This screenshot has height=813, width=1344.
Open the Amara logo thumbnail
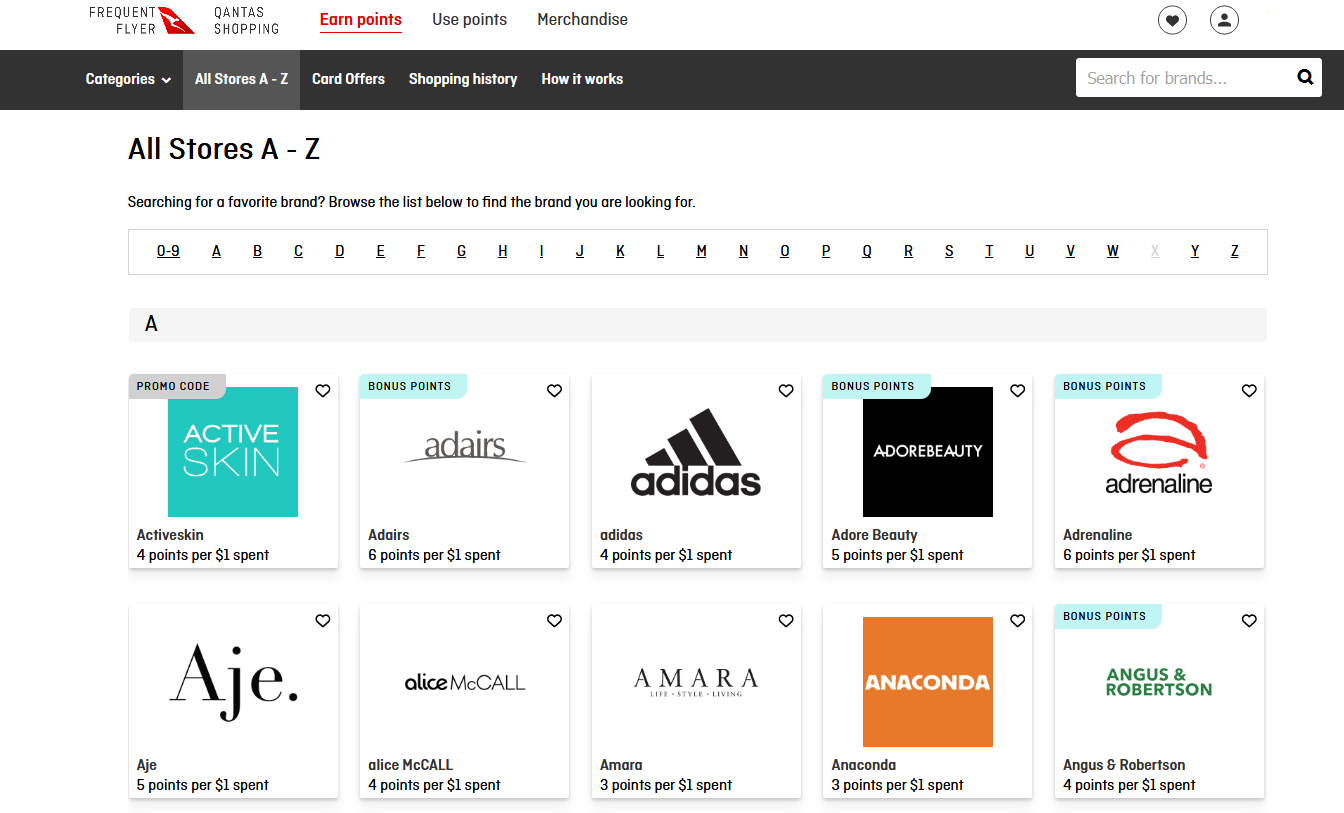(x=696, y=682)
